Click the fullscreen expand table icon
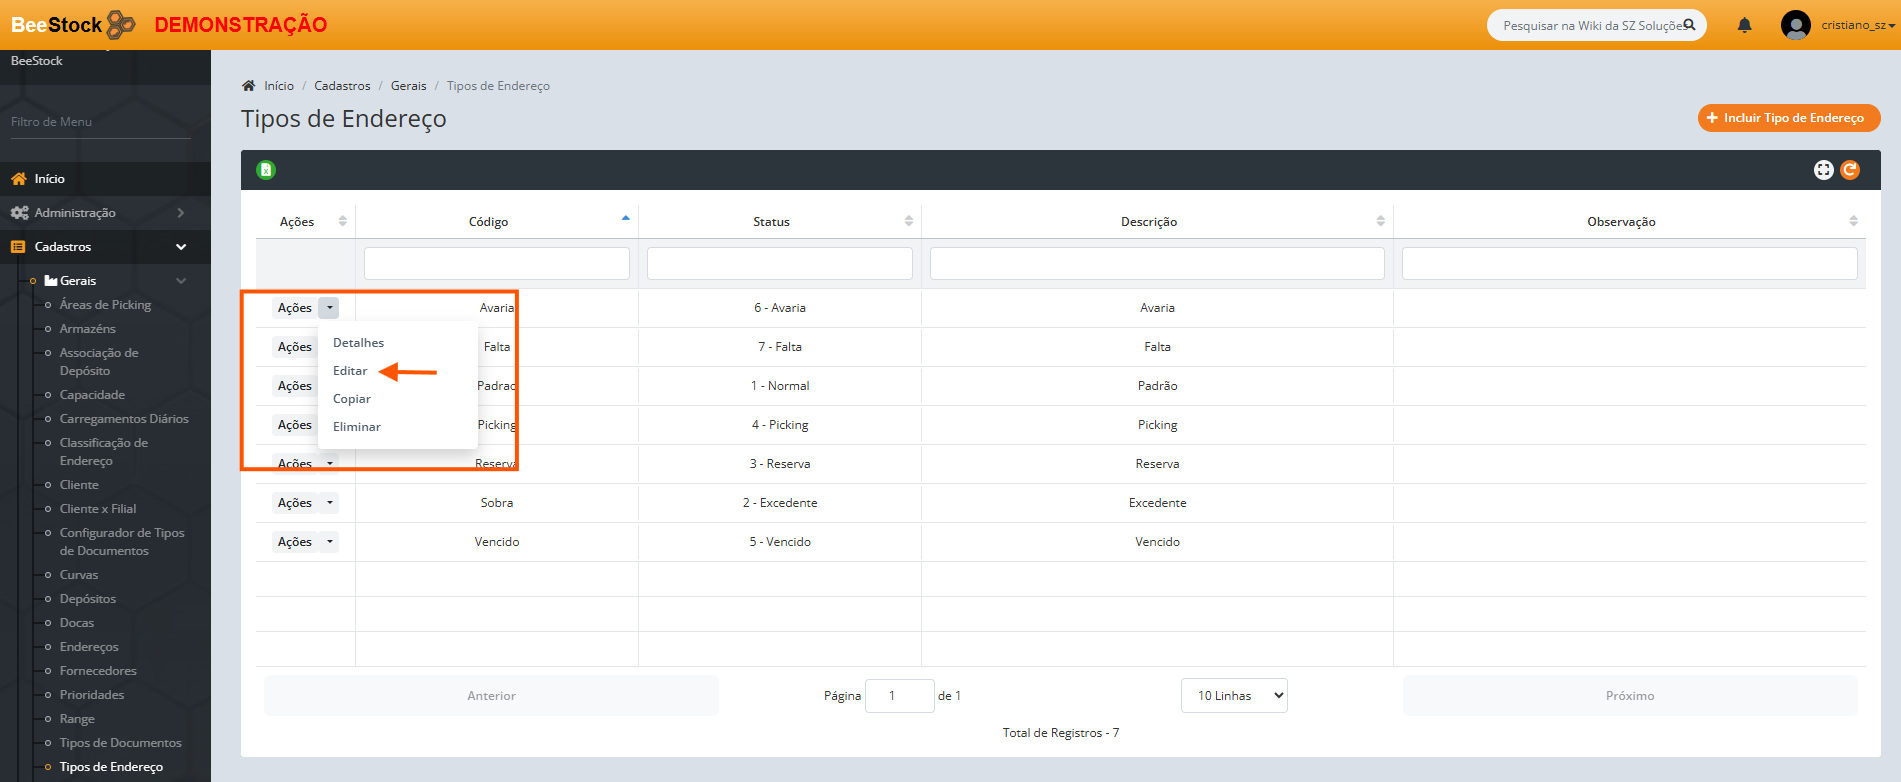 point(1823,170)
